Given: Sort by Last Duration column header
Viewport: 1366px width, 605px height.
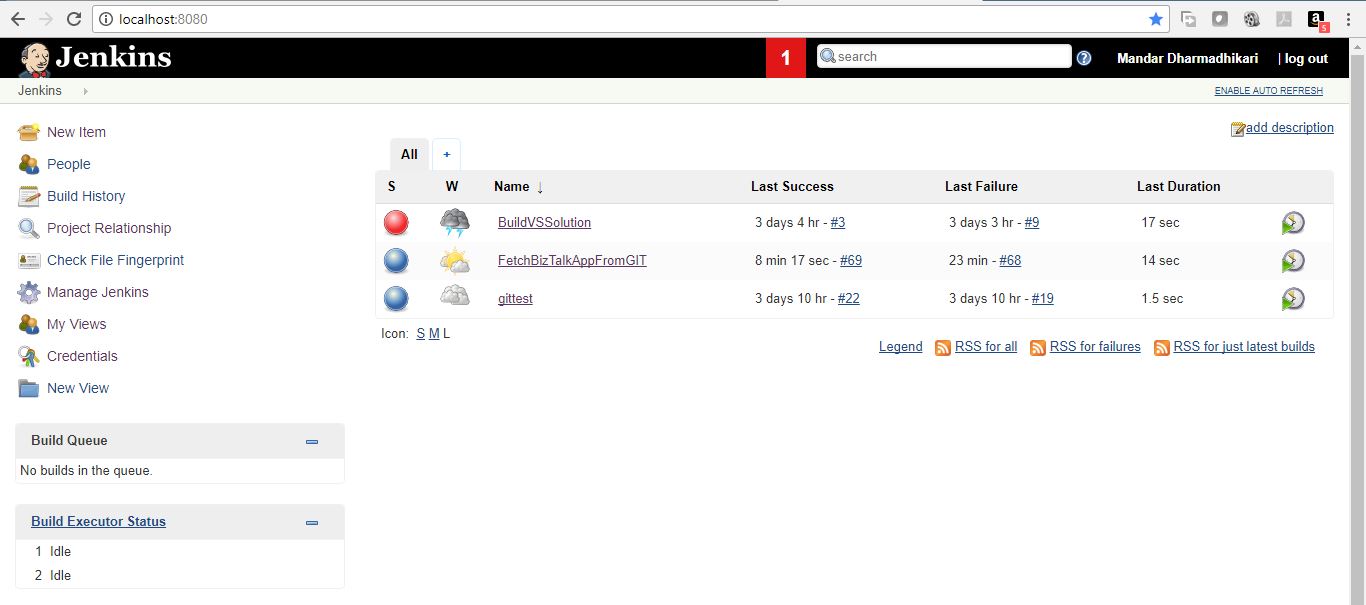Looking at the screenshot, I should (1178, 186).
